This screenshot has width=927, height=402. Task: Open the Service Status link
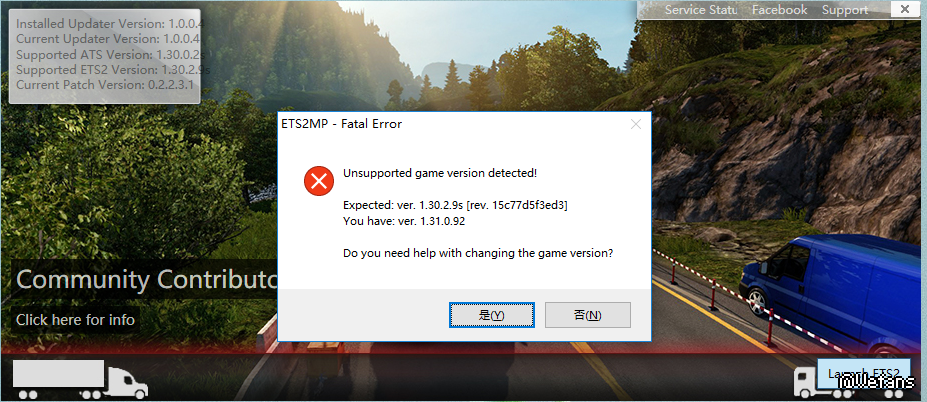(701, 10)
